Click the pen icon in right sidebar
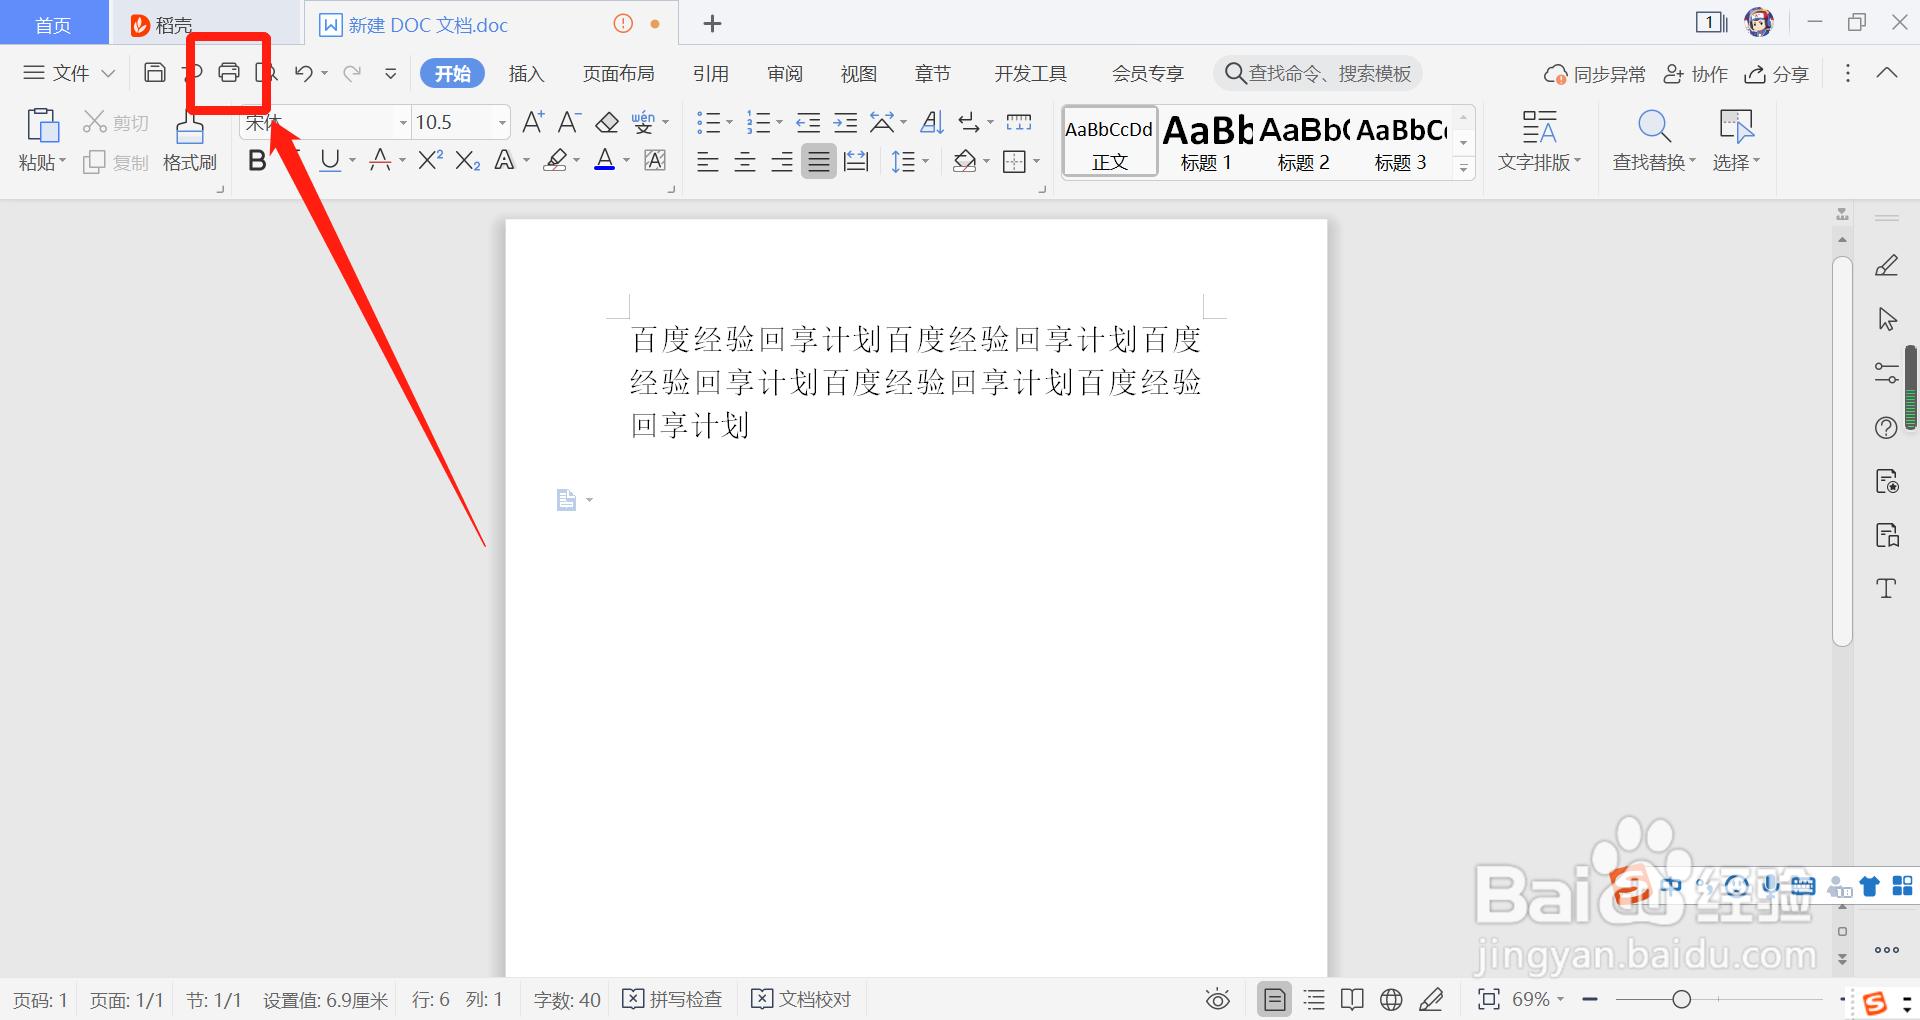The image size is (1920, 1020). (1886, 265)
